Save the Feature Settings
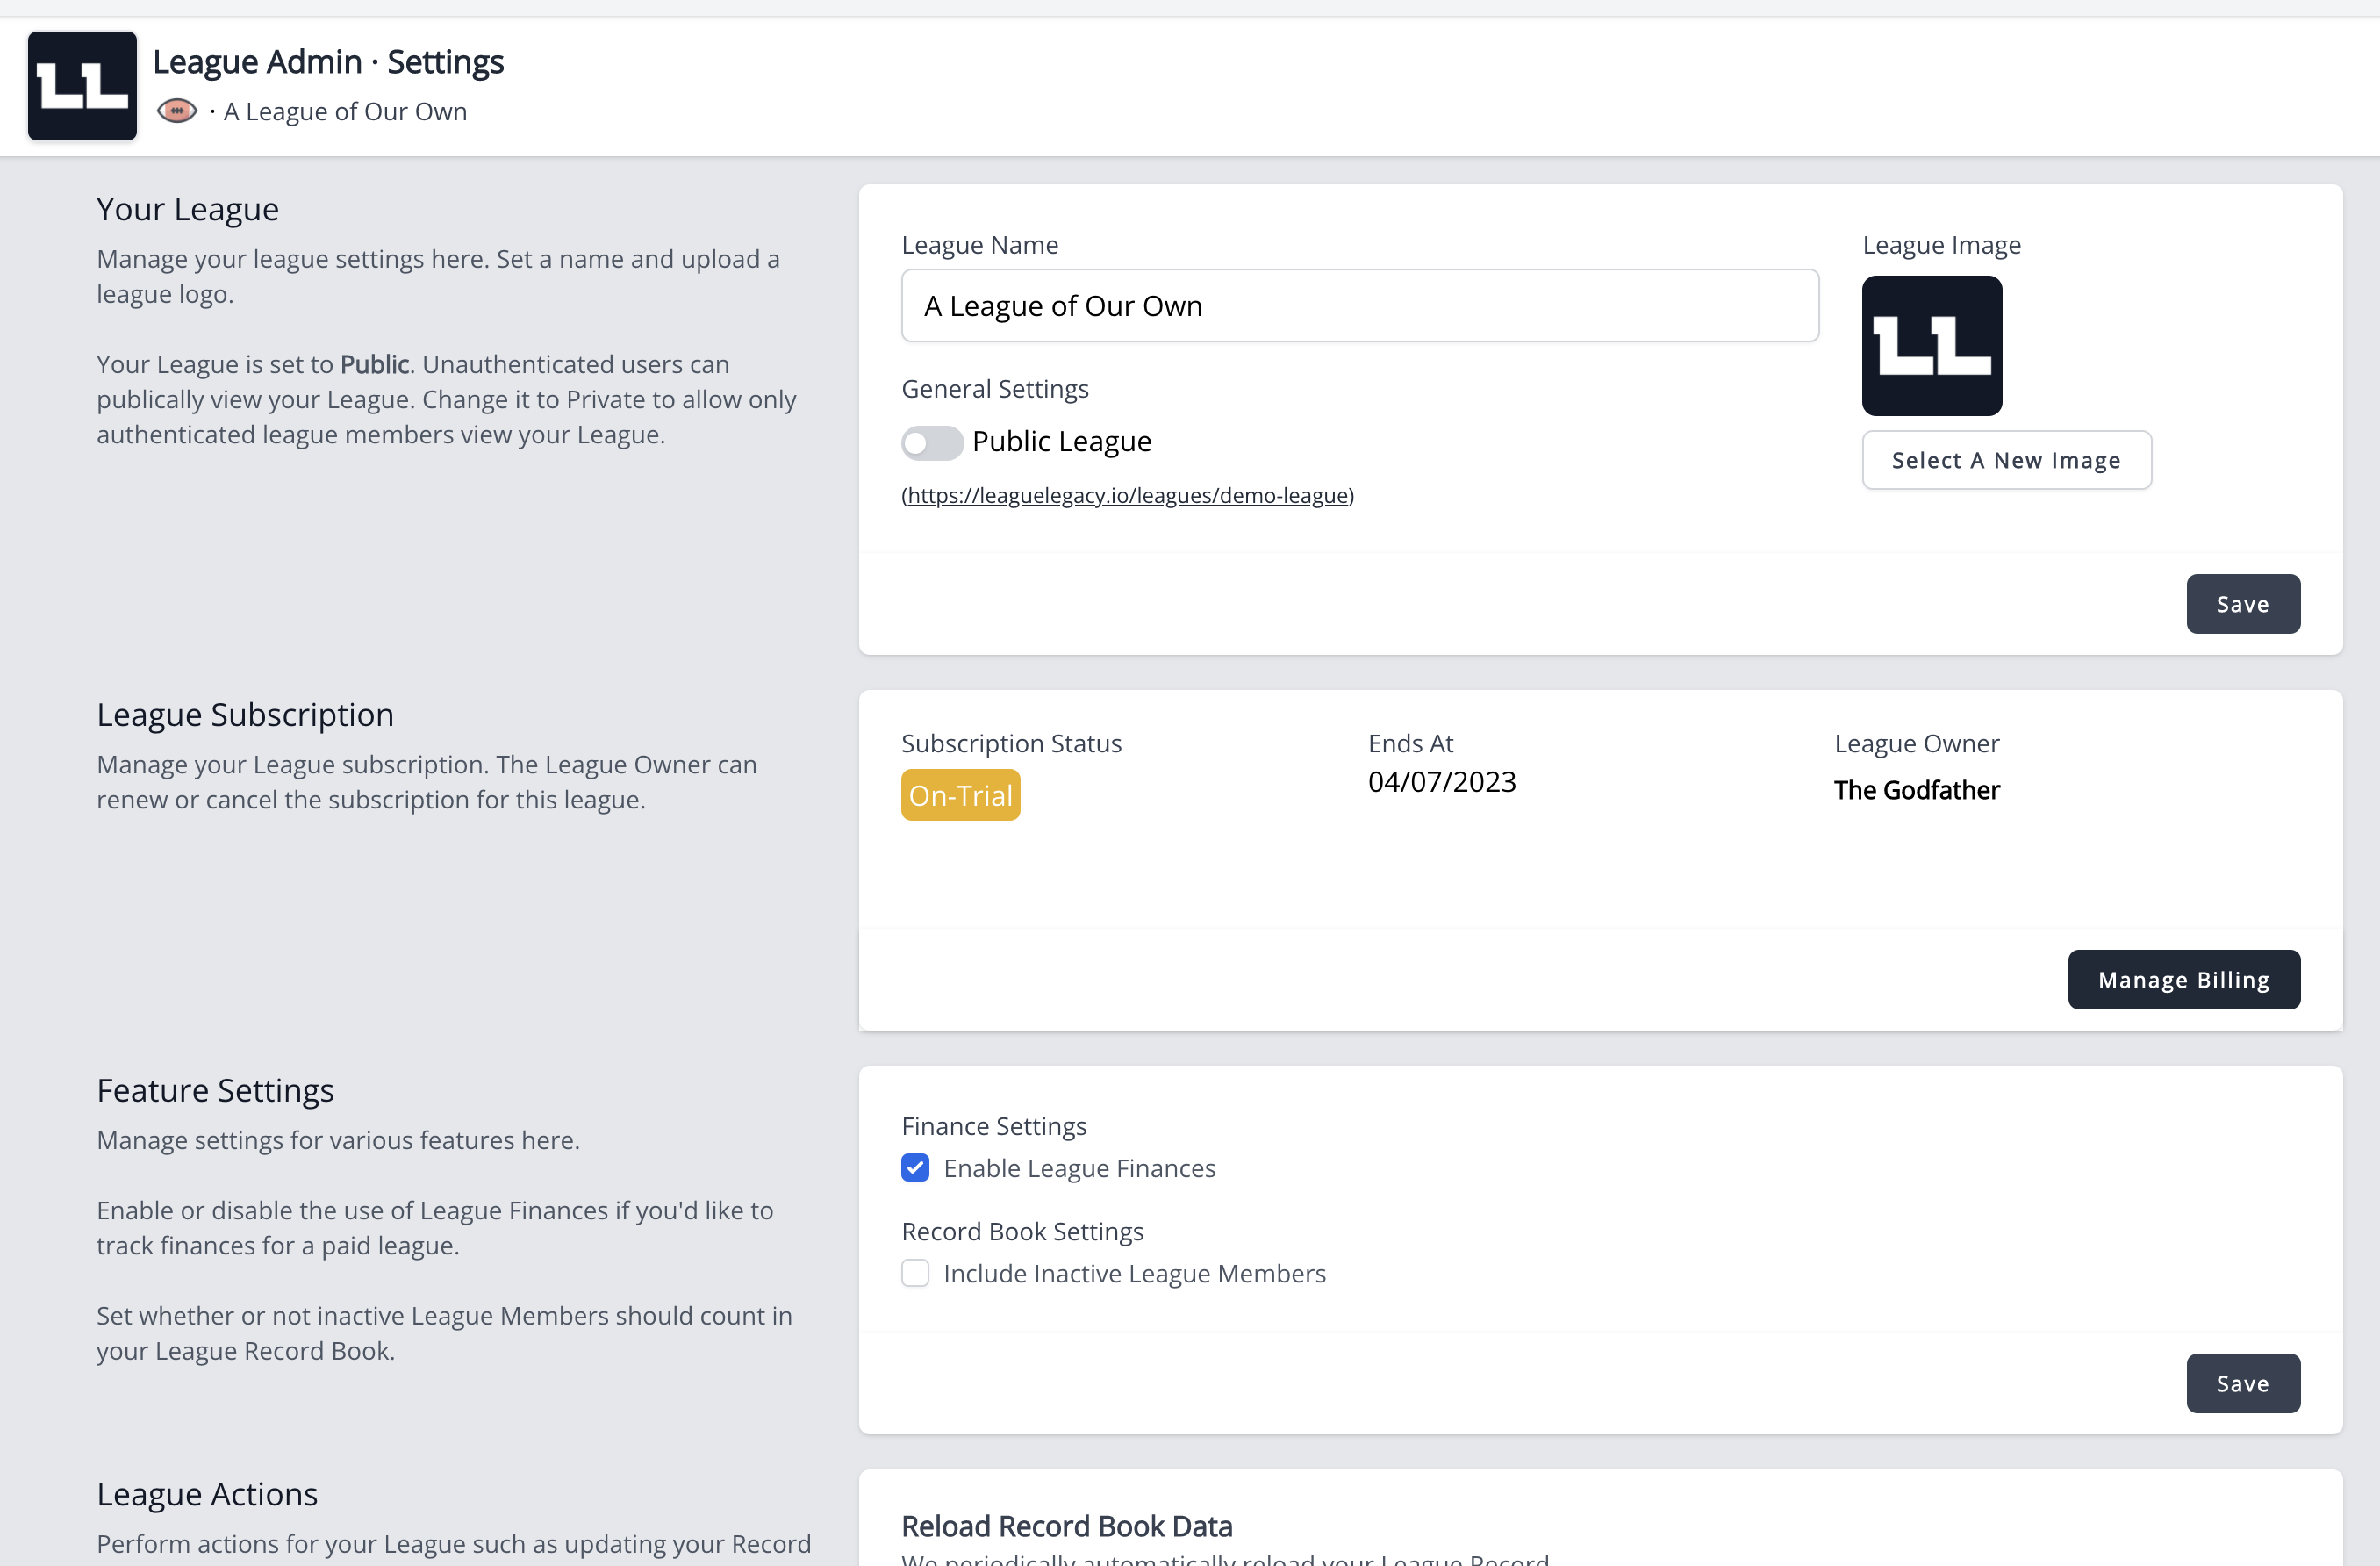 (x=2242, y=1383)
